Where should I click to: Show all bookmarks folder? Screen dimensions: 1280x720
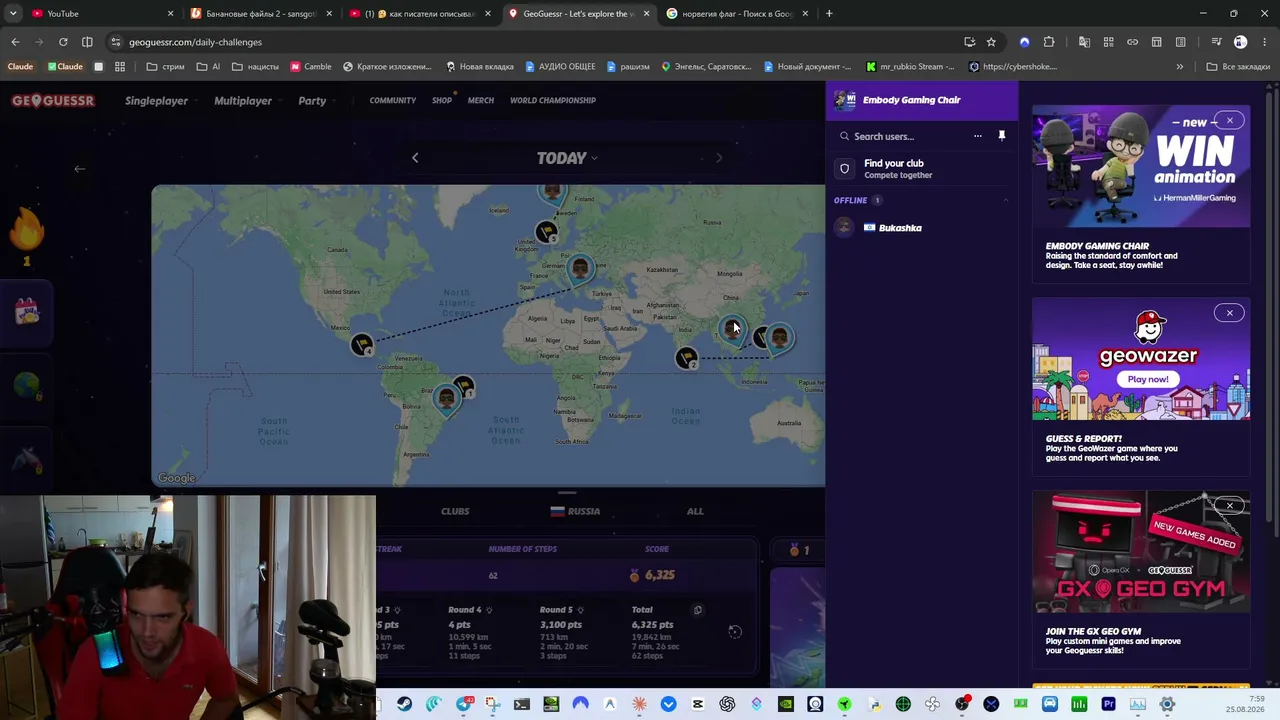[1238, 67]
